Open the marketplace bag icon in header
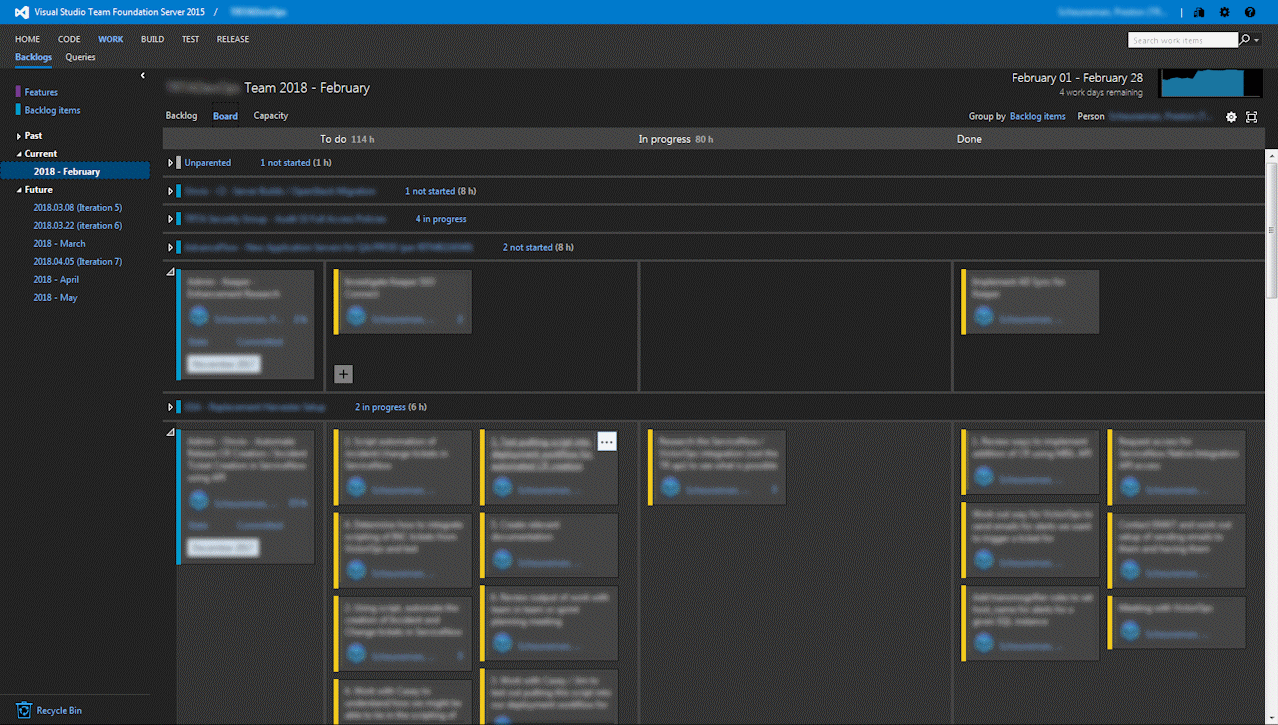The image size is (1278, 725). (1199, 12)
